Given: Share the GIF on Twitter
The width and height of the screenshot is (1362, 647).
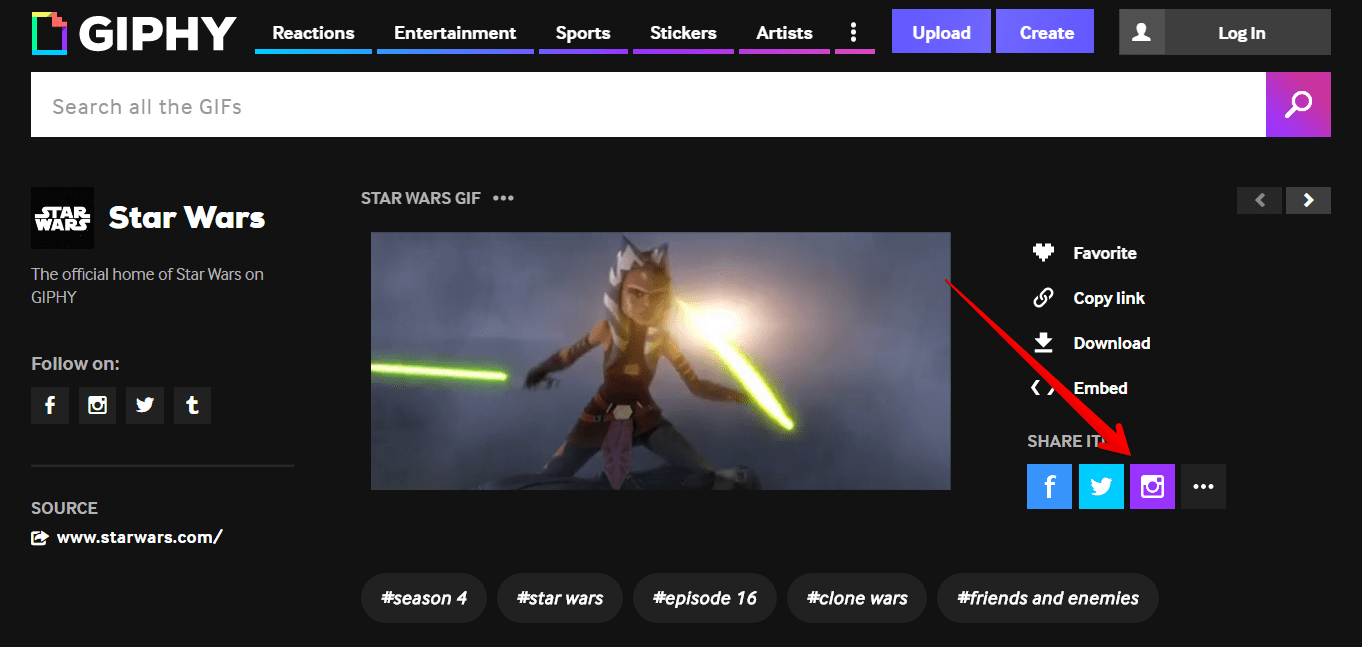Looking at the screenshot, I should tap(1101, 487).
